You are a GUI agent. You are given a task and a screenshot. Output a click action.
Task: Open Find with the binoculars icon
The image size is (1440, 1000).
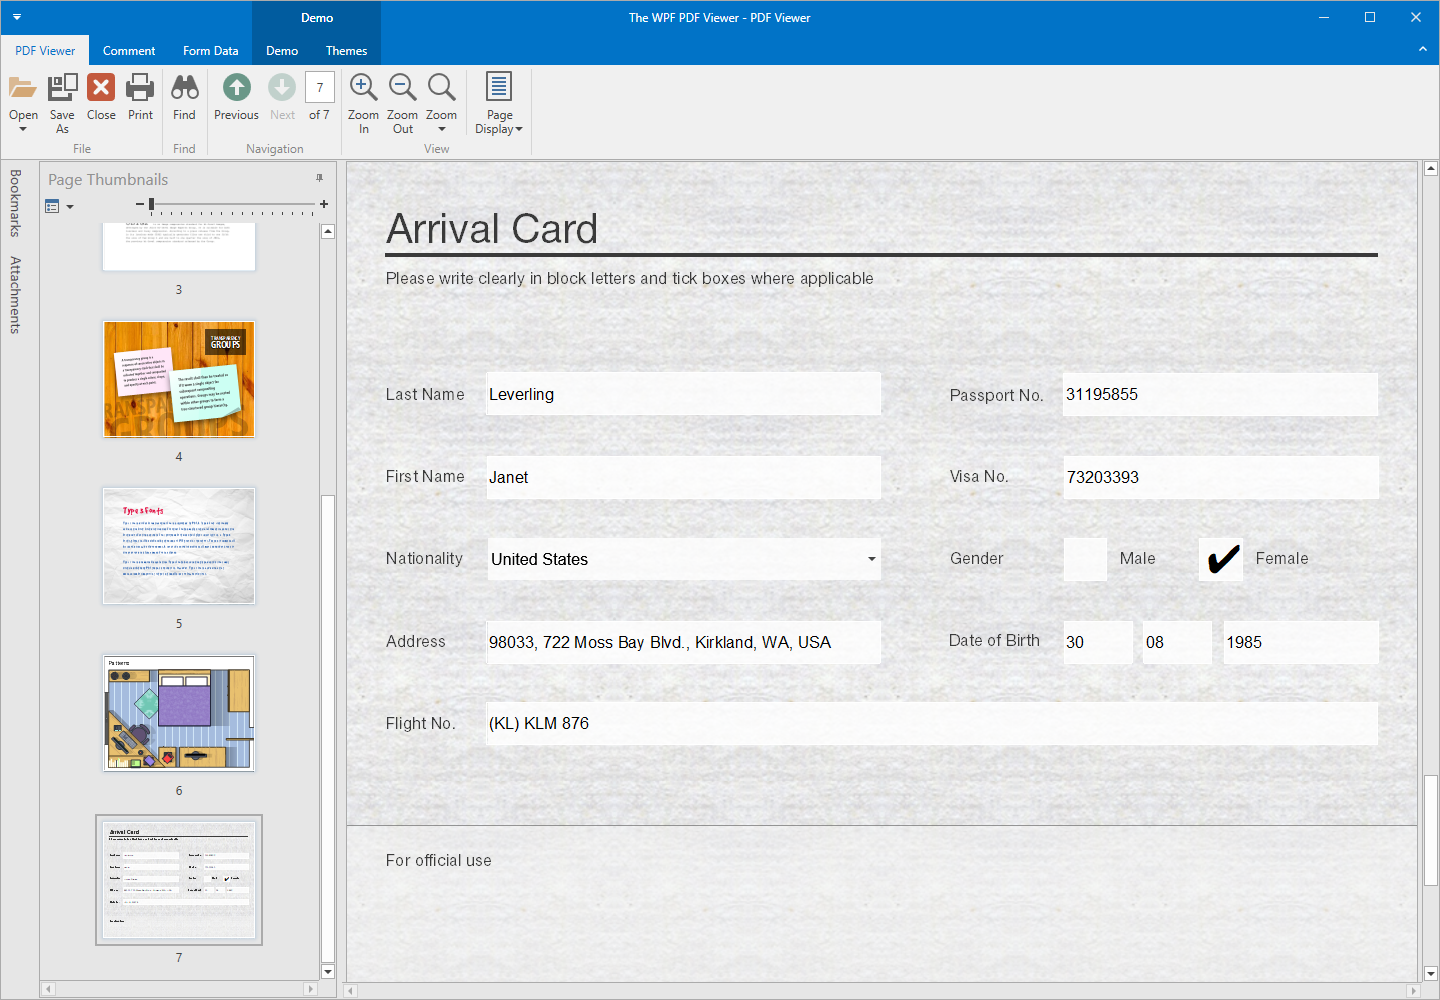tap(184, 89)
